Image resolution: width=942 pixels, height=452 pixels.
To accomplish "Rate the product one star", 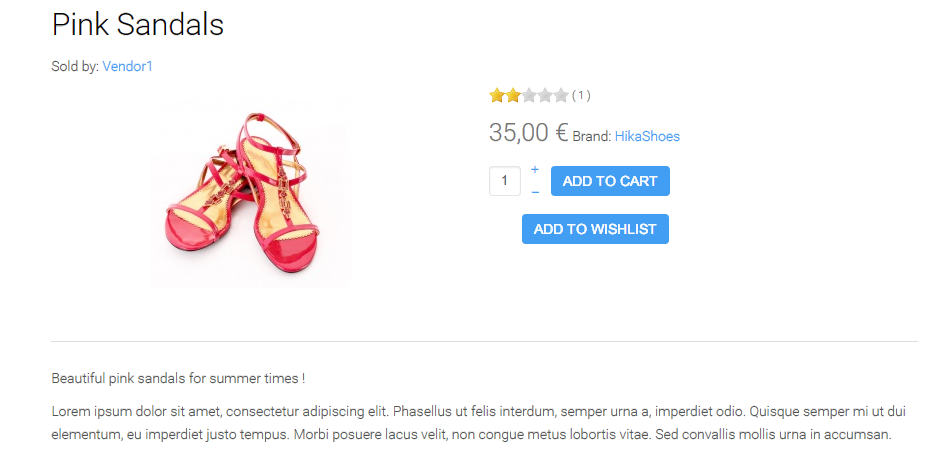I will tap(497, 96).
